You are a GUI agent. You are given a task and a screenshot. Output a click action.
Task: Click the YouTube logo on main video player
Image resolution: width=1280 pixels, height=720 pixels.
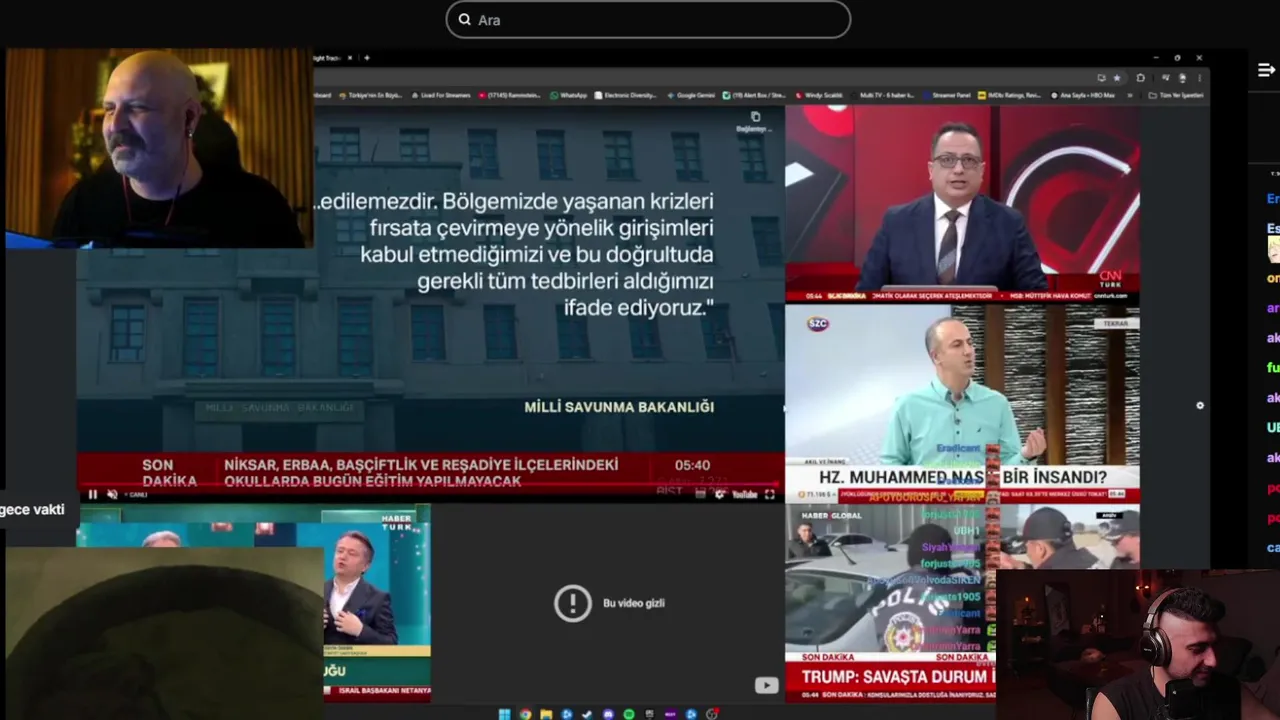745,494
